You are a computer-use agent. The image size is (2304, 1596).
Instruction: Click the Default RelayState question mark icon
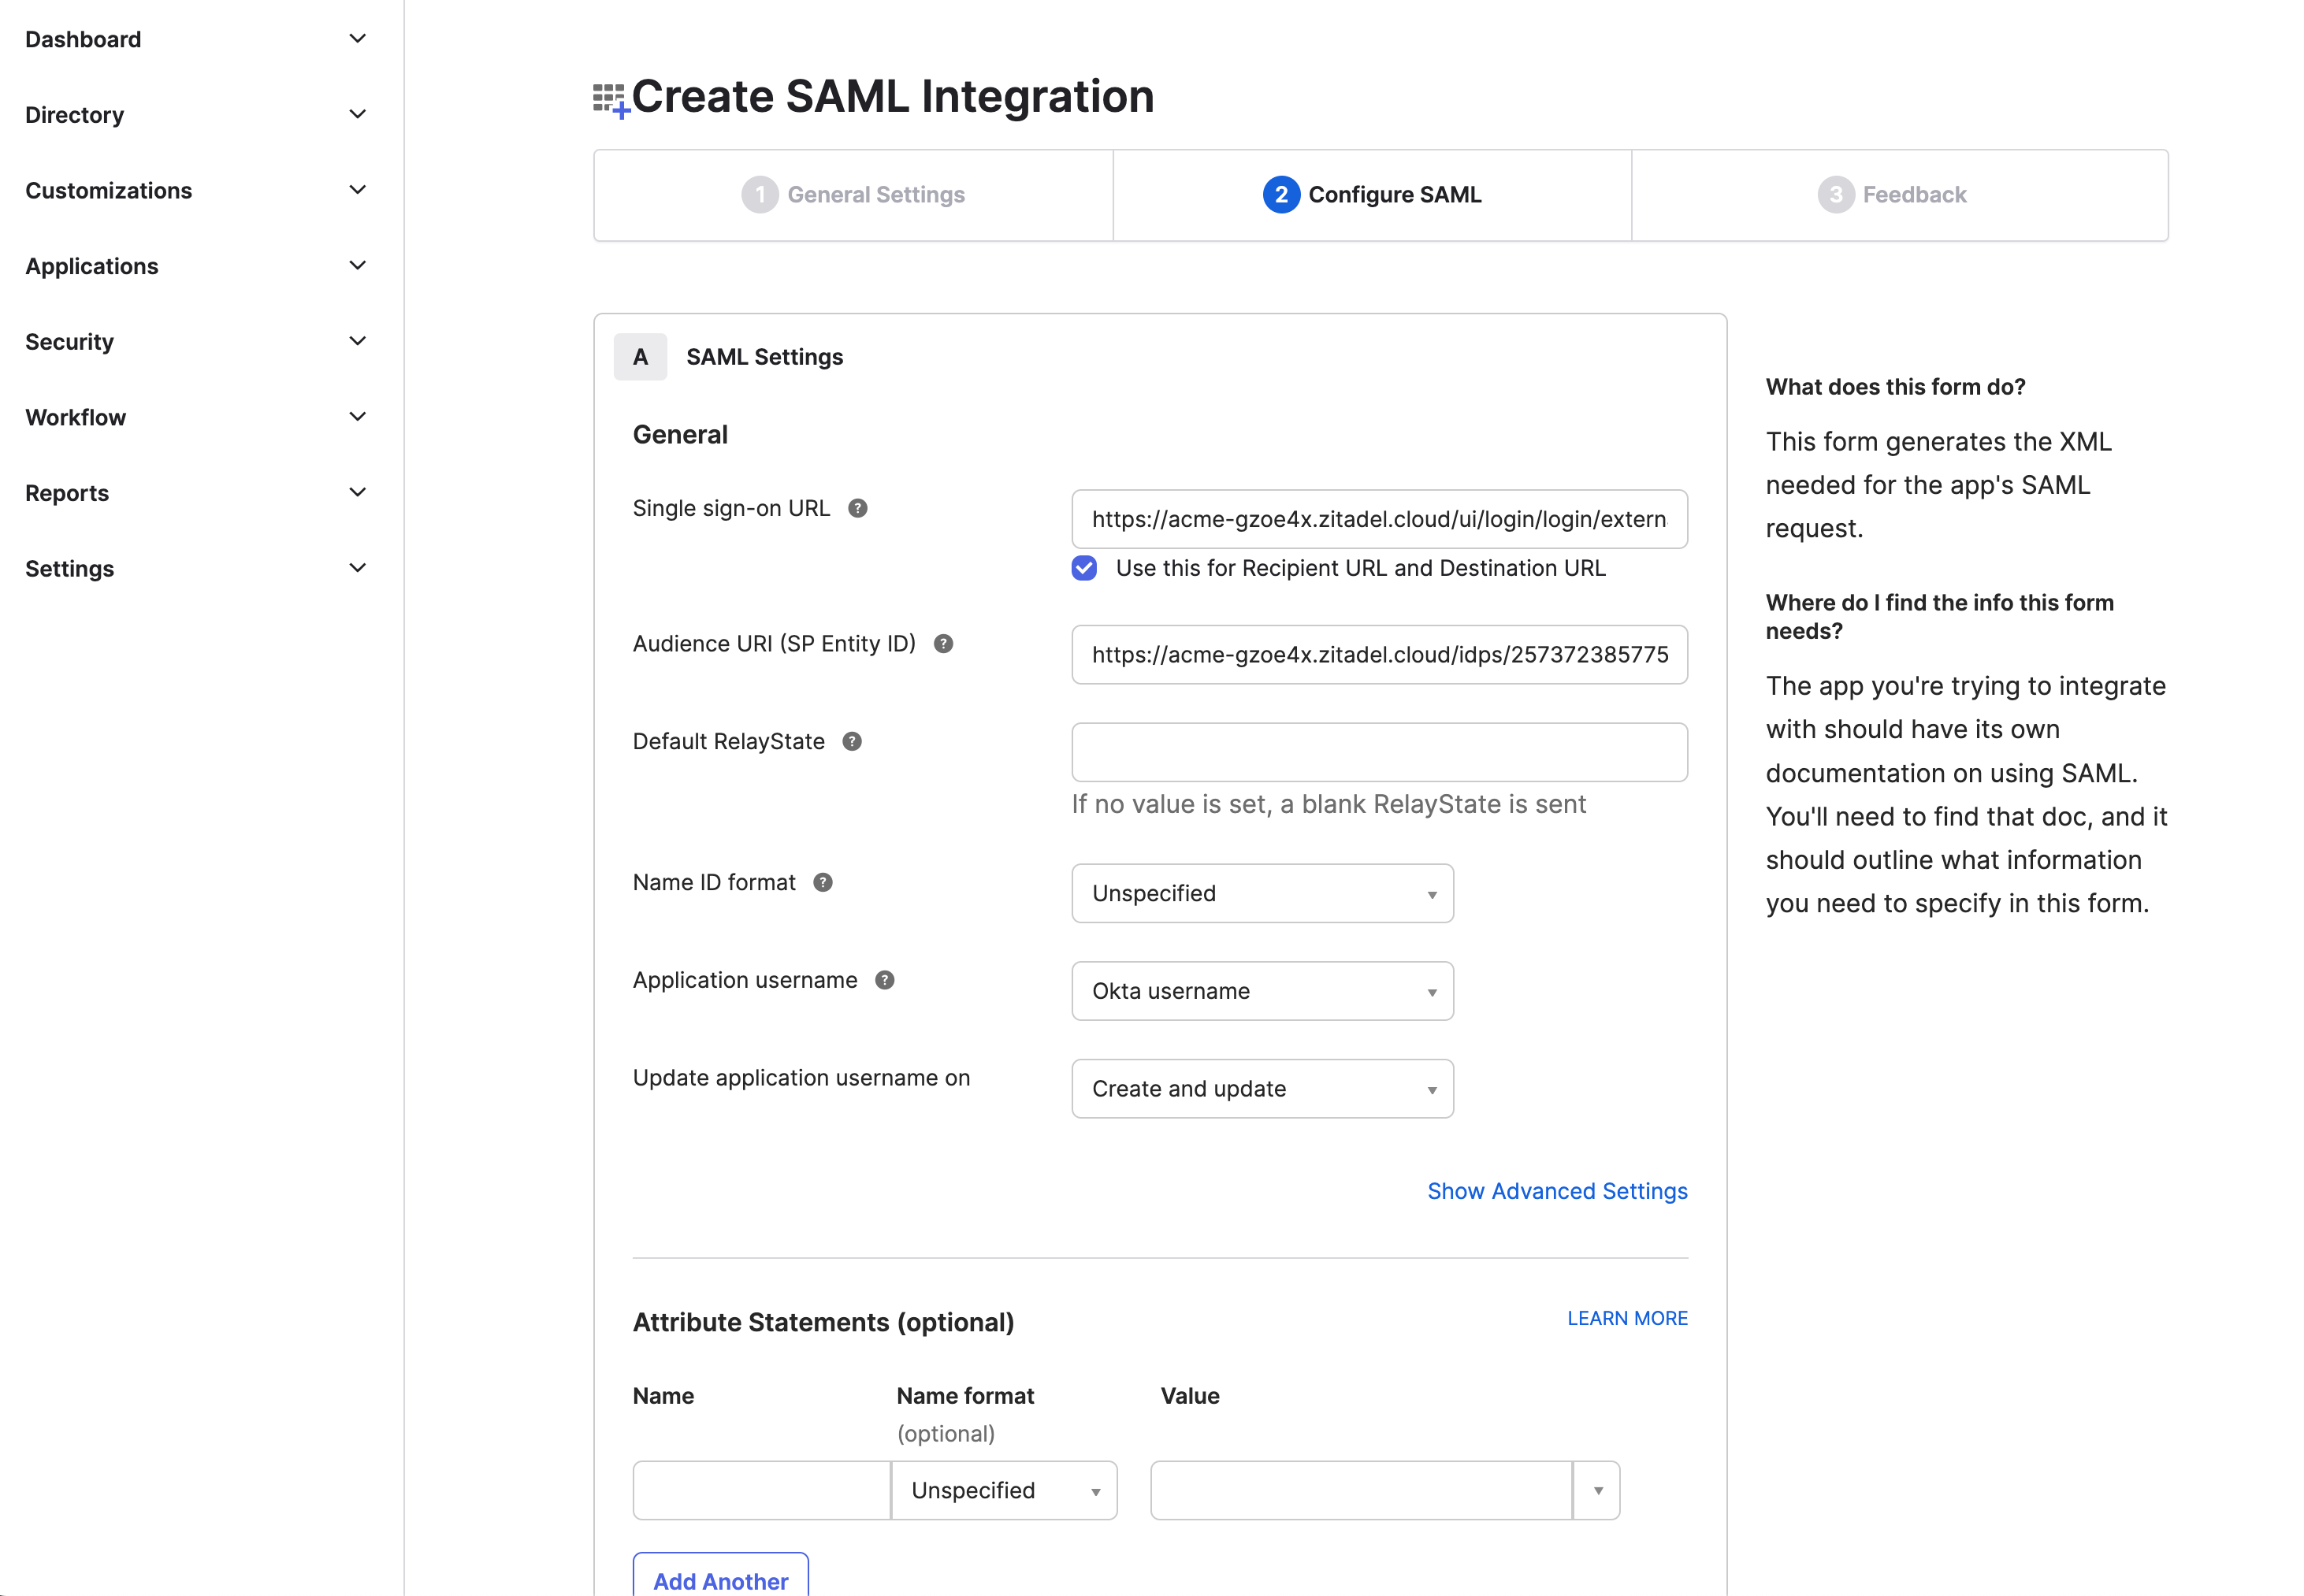click(x=852, y=741)
